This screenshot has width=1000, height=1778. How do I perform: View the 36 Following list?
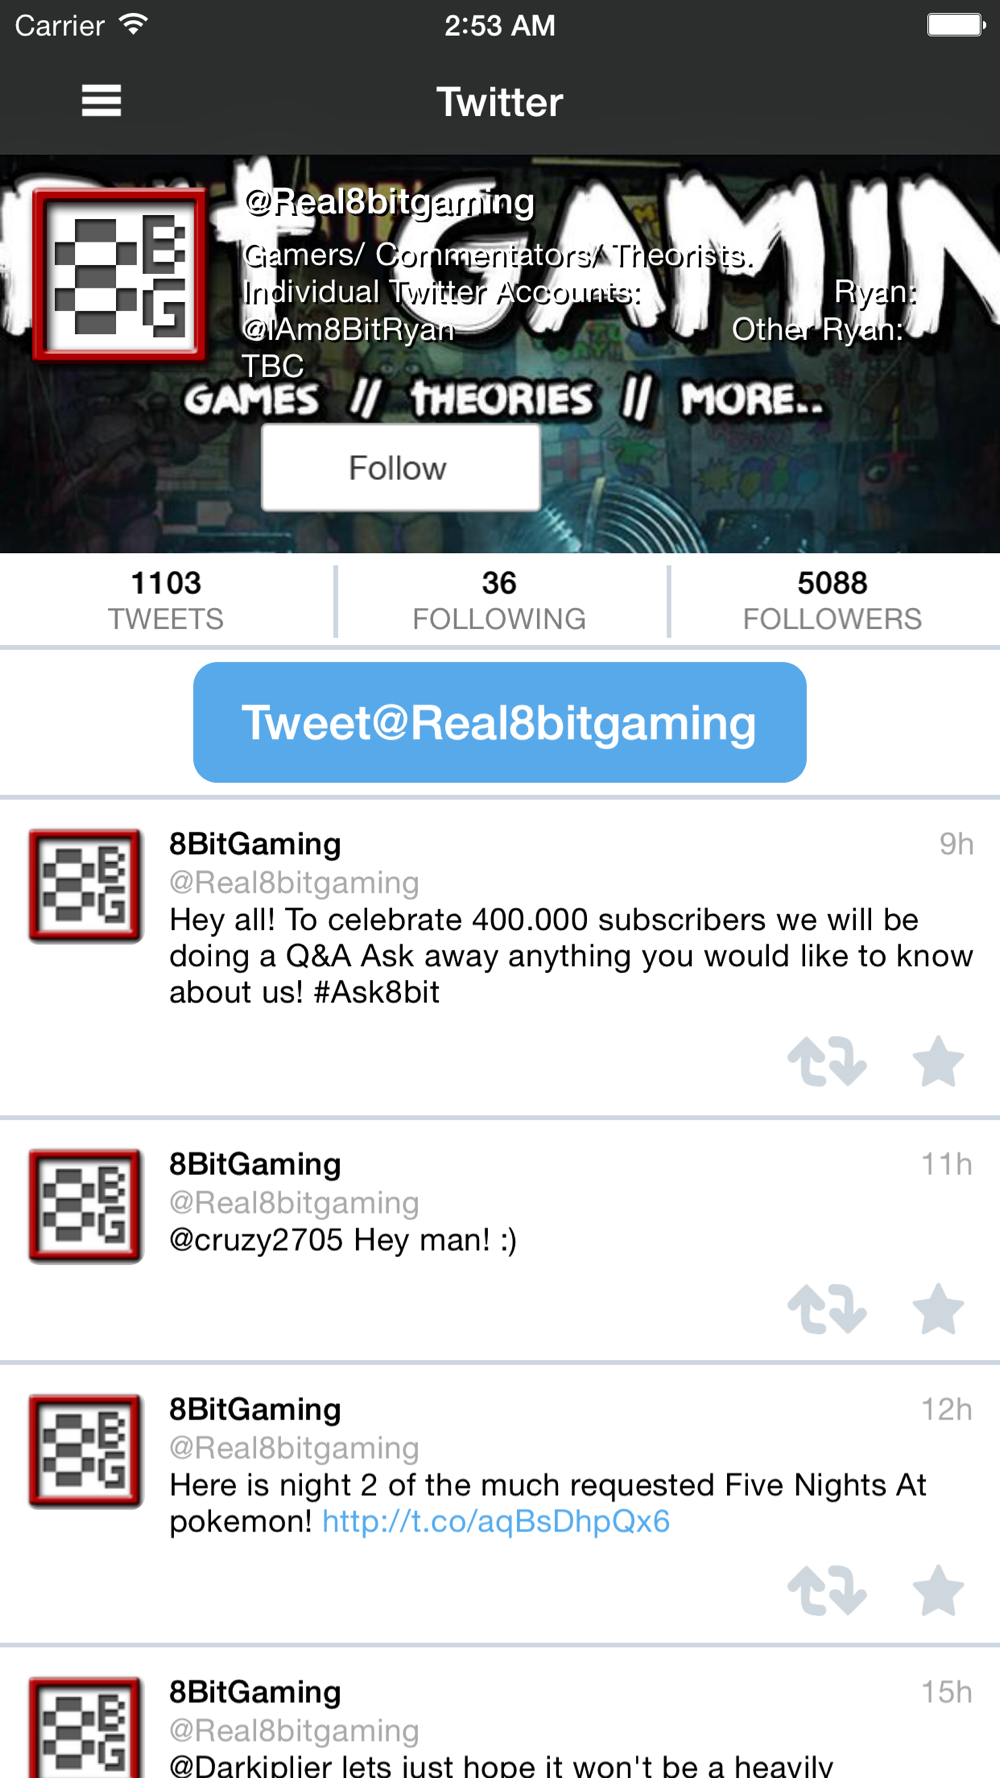(499, 600)
